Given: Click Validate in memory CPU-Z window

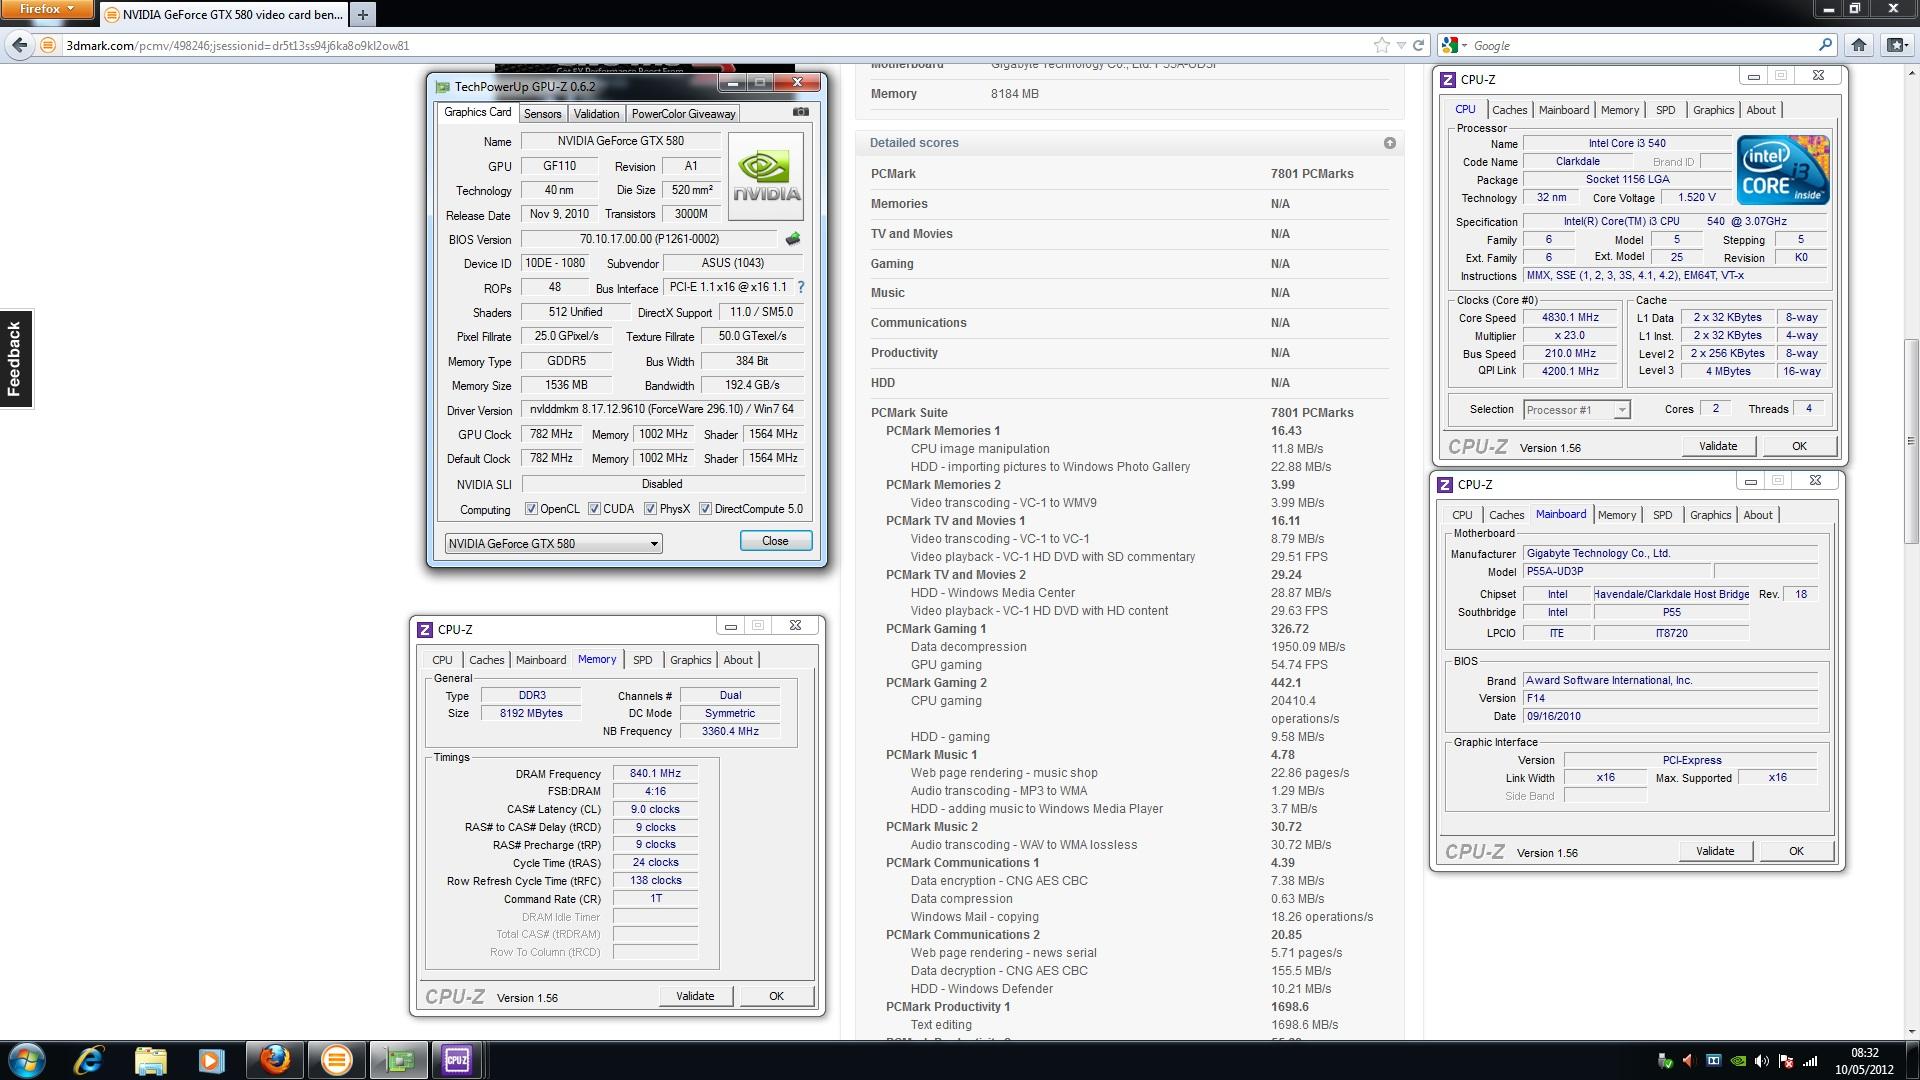Looking at the screenshot, I should click(695, 996).
